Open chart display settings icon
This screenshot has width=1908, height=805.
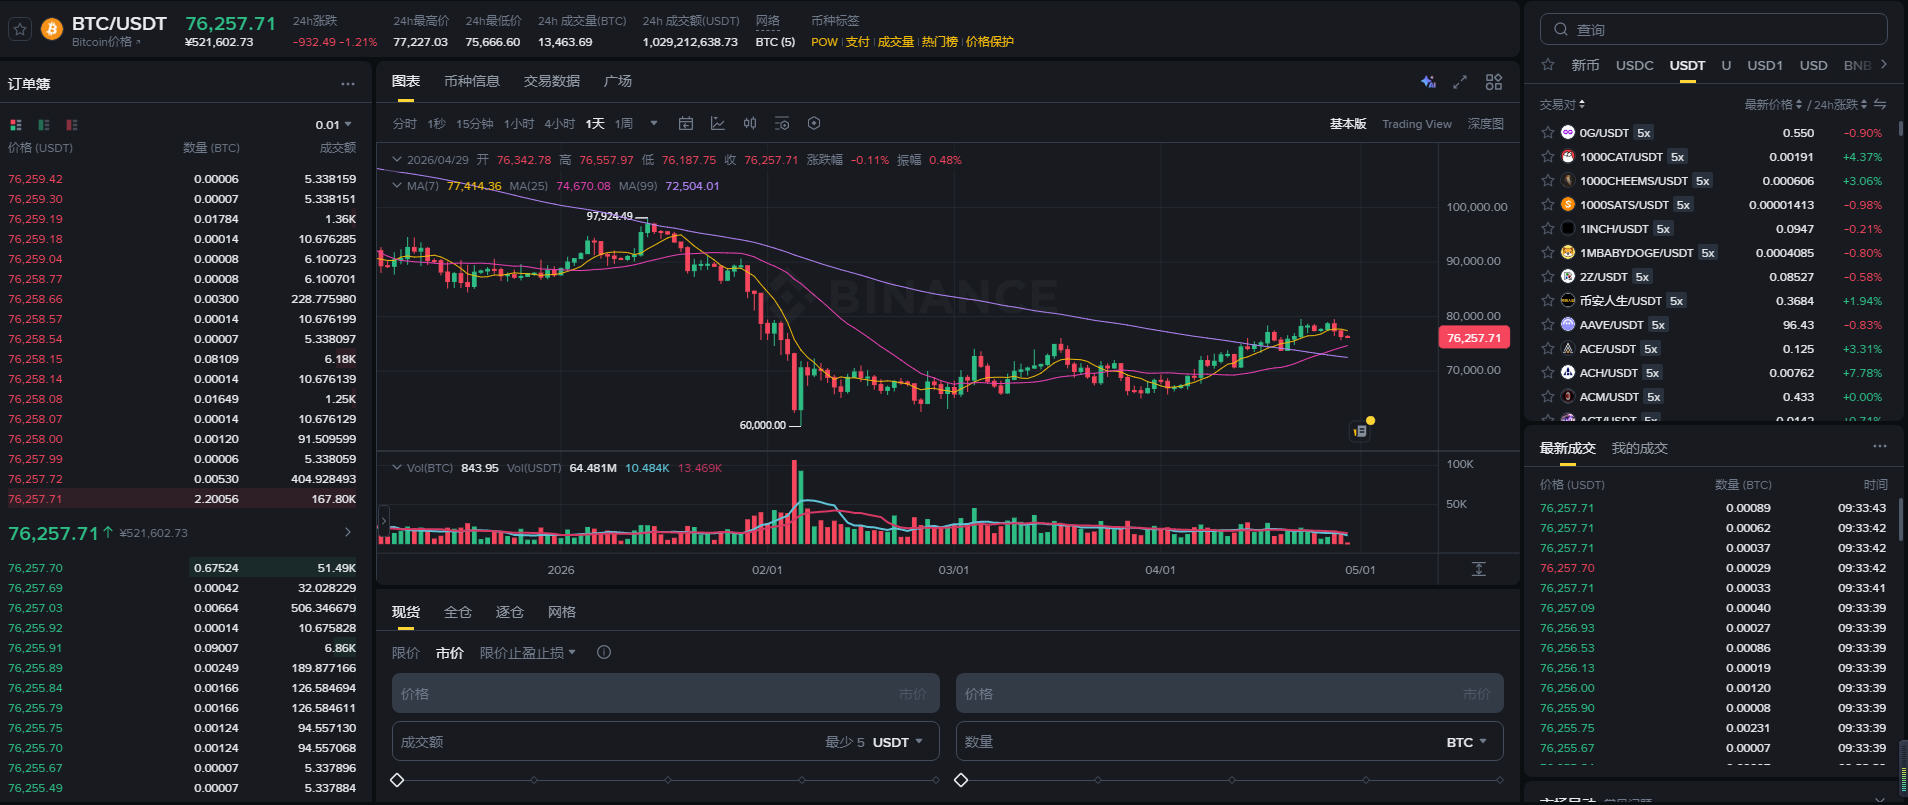(x=782, y=123)
